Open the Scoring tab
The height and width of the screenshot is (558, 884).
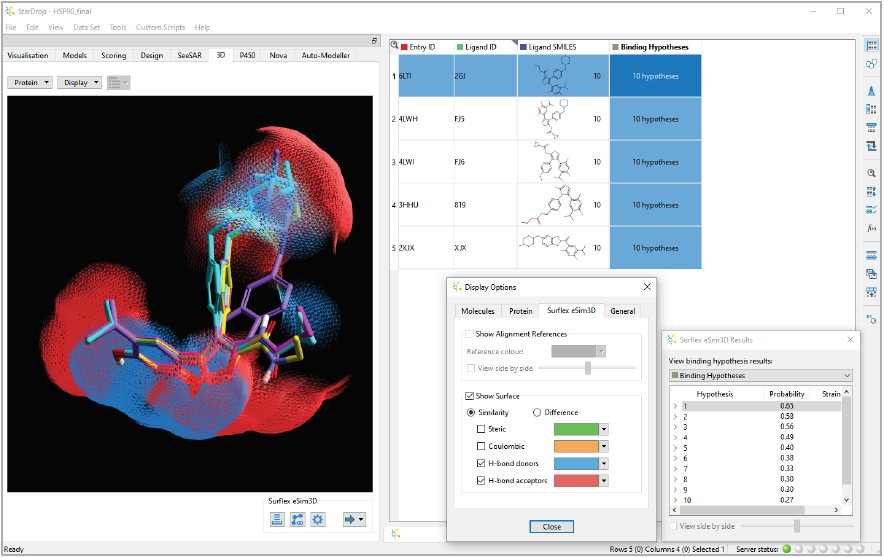(x=113, y=55)
